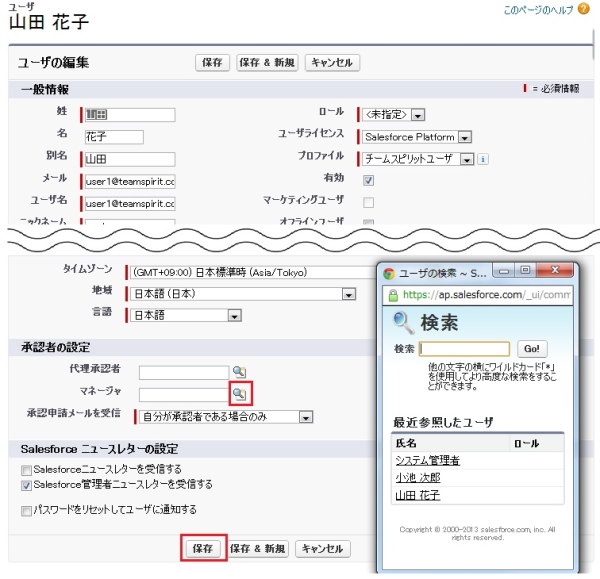
Task: Close the ユーザの検索 popup window
Action: tap(554, 270)
